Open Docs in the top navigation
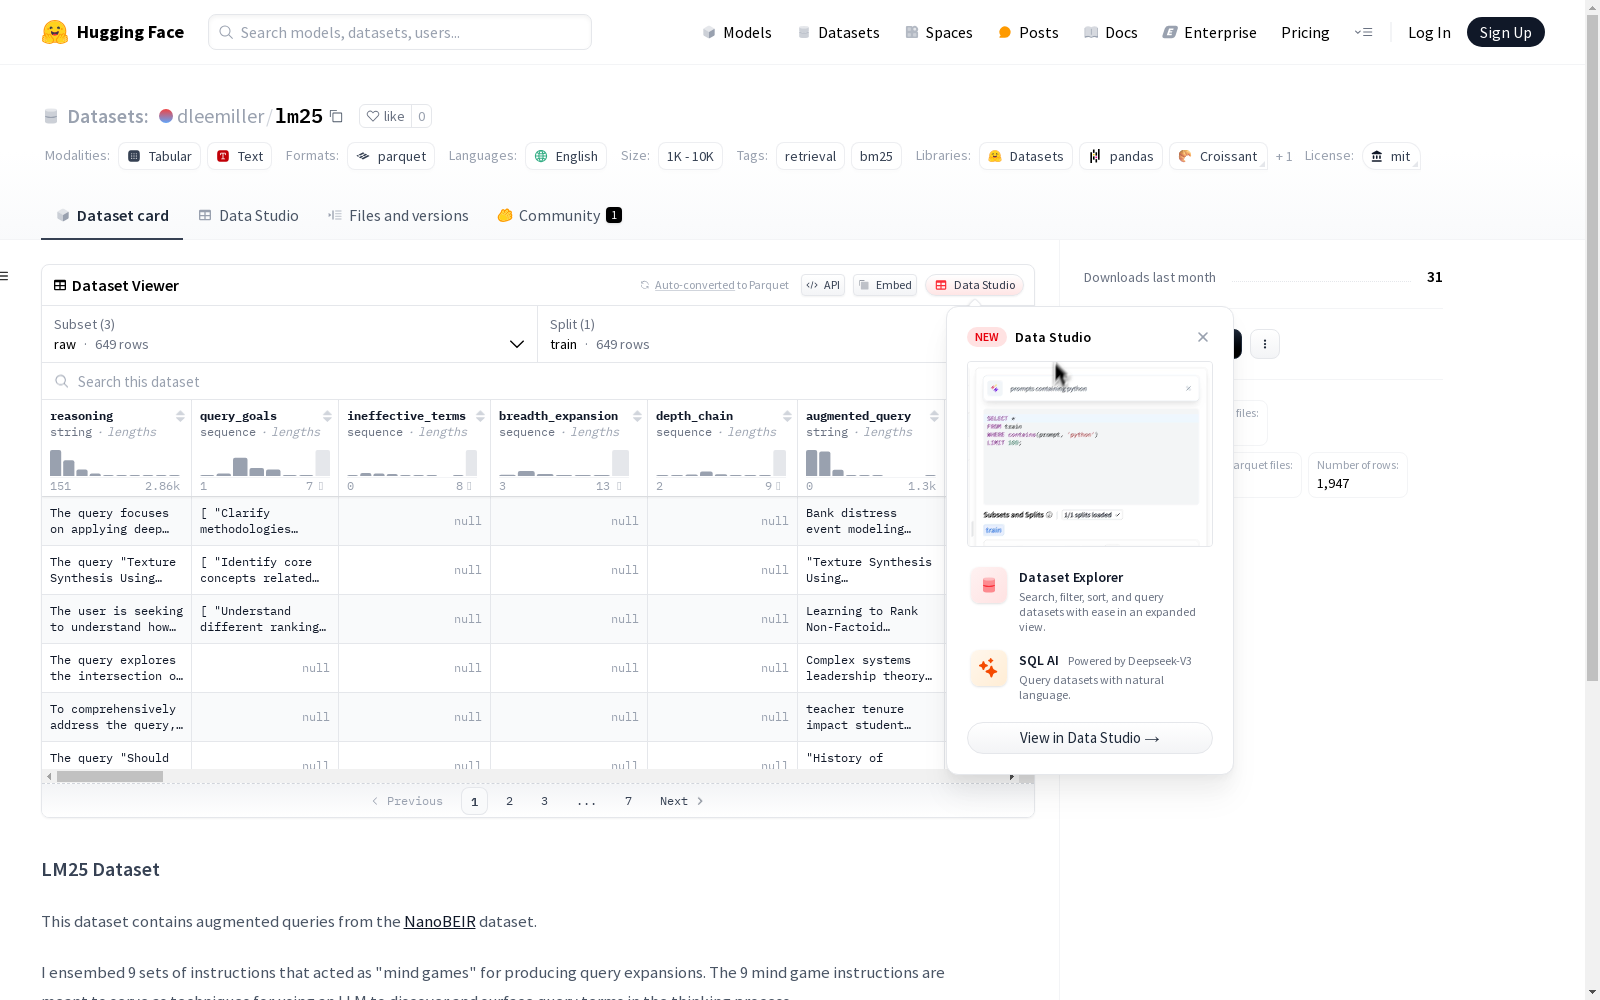1600x1000 pixels. click(x=1111, y=32)
